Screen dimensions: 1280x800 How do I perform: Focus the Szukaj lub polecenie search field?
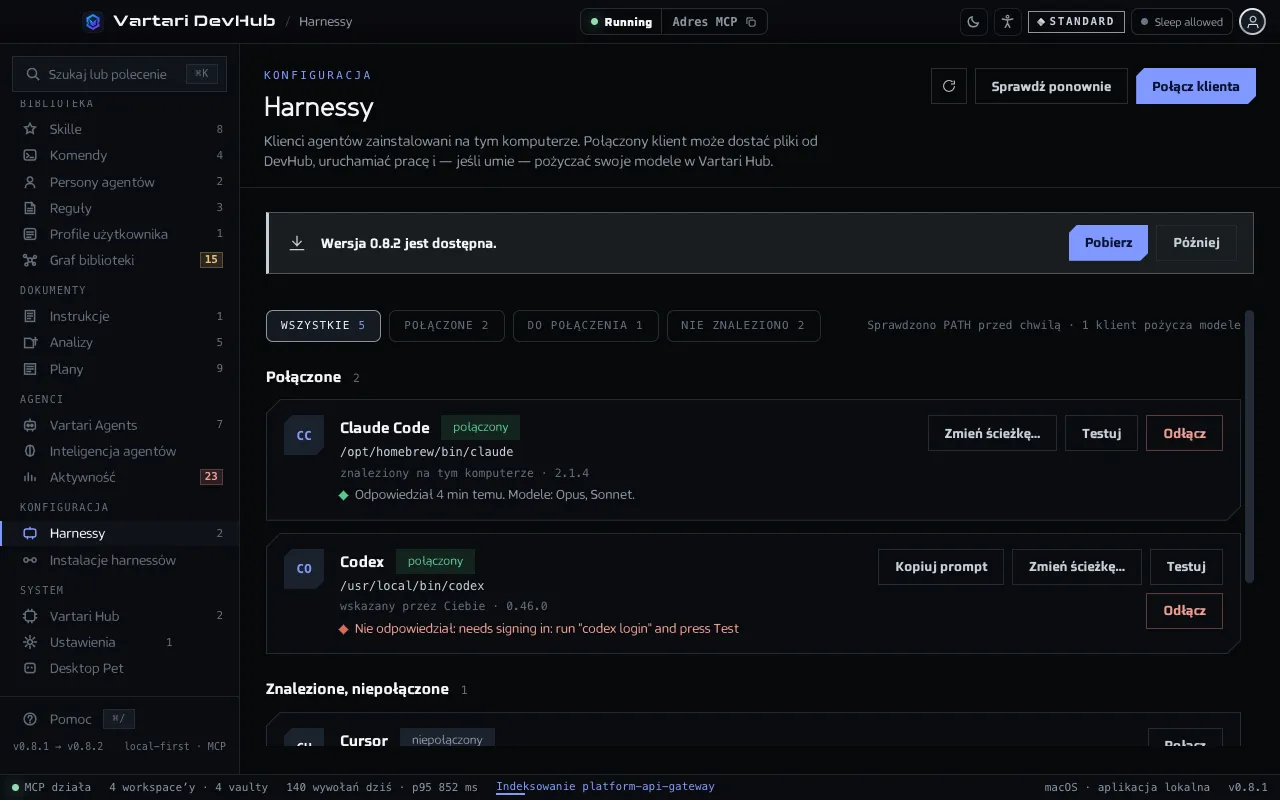119,74
